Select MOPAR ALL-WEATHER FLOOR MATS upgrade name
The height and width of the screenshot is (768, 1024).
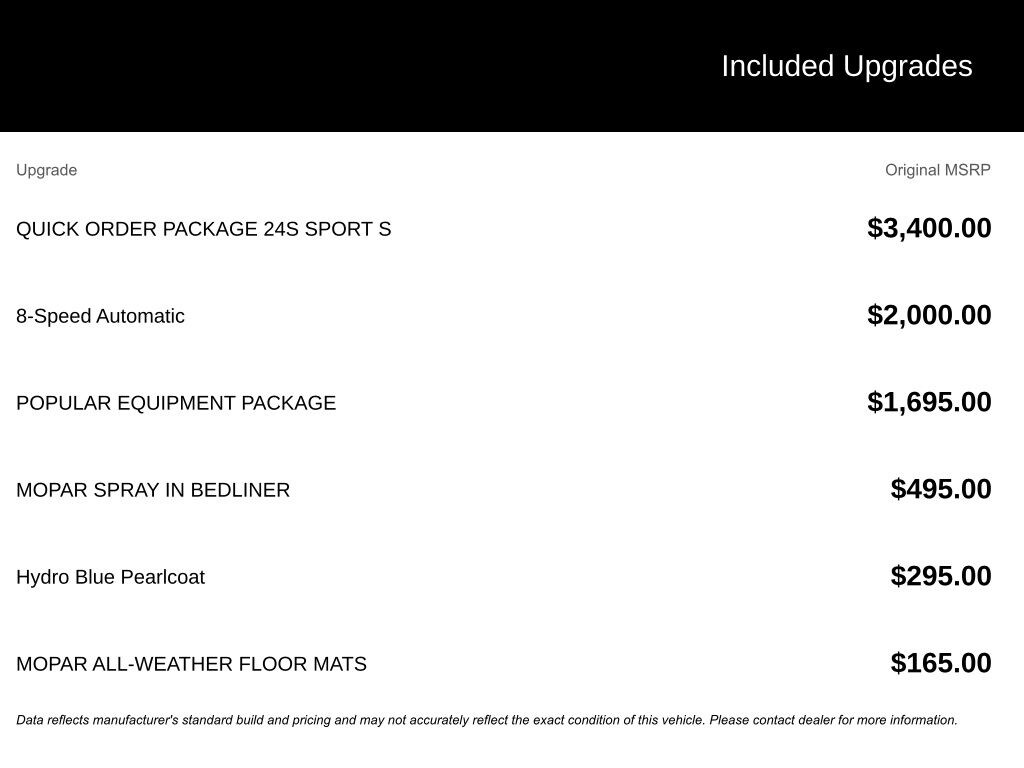pyautogui.click(x=191, y=664)
